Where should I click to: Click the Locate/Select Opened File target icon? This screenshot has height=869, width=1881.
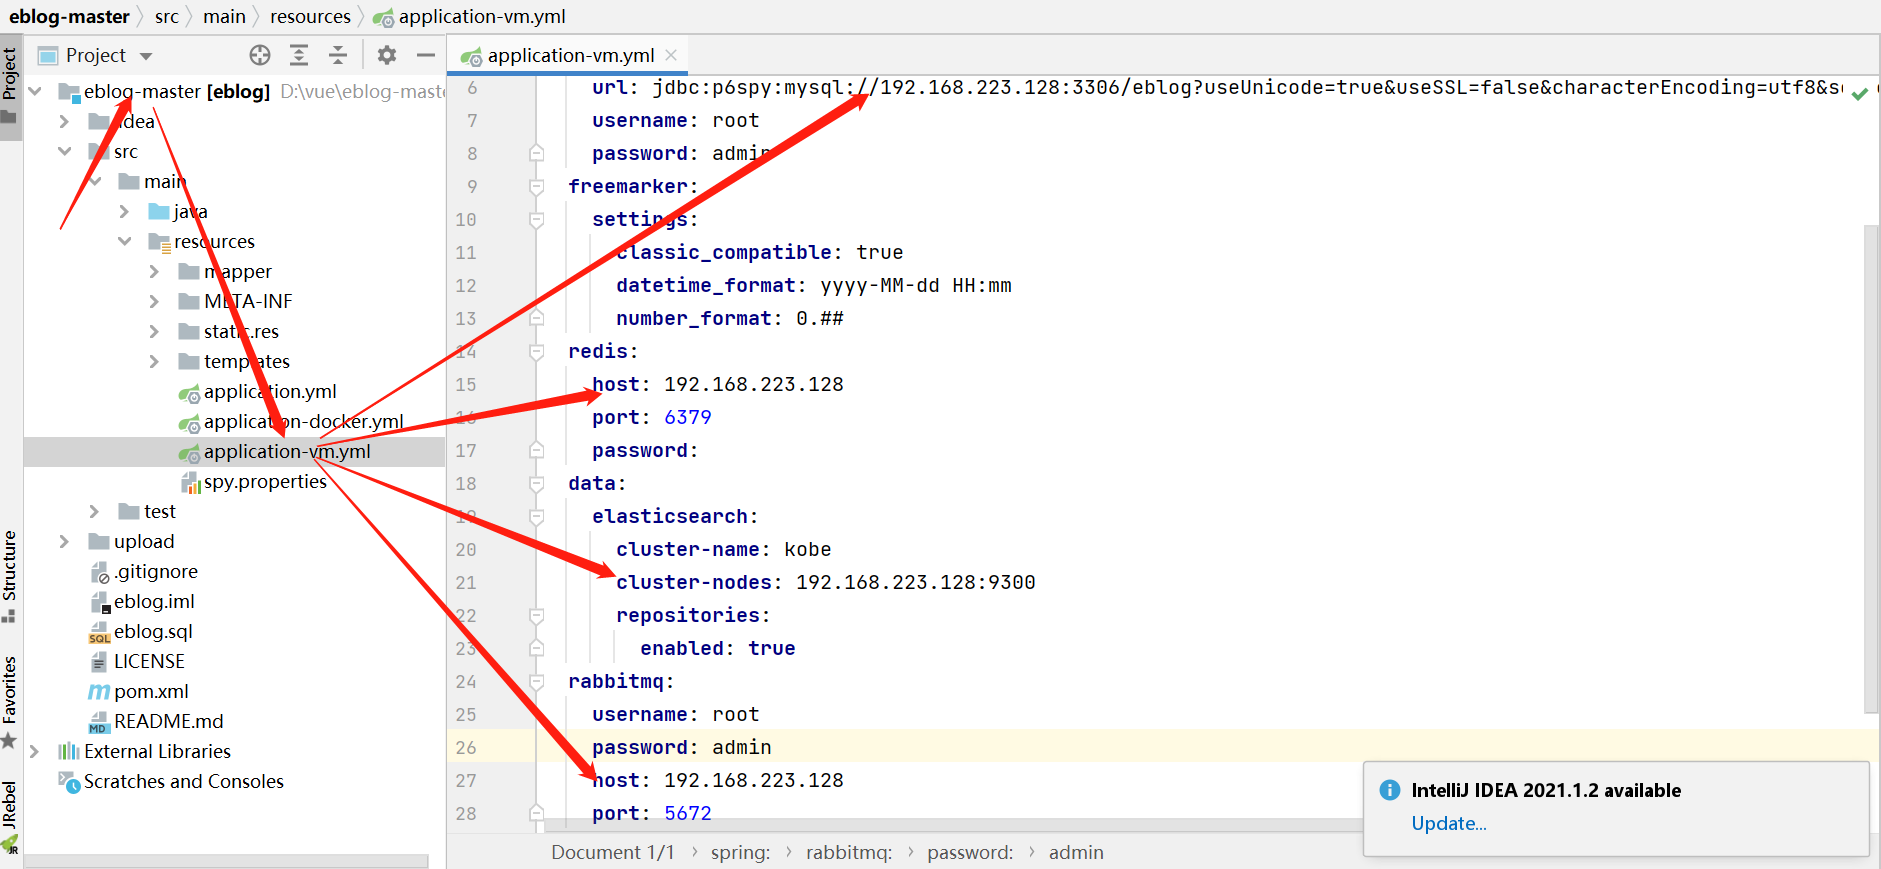click(x=260, y=55)
